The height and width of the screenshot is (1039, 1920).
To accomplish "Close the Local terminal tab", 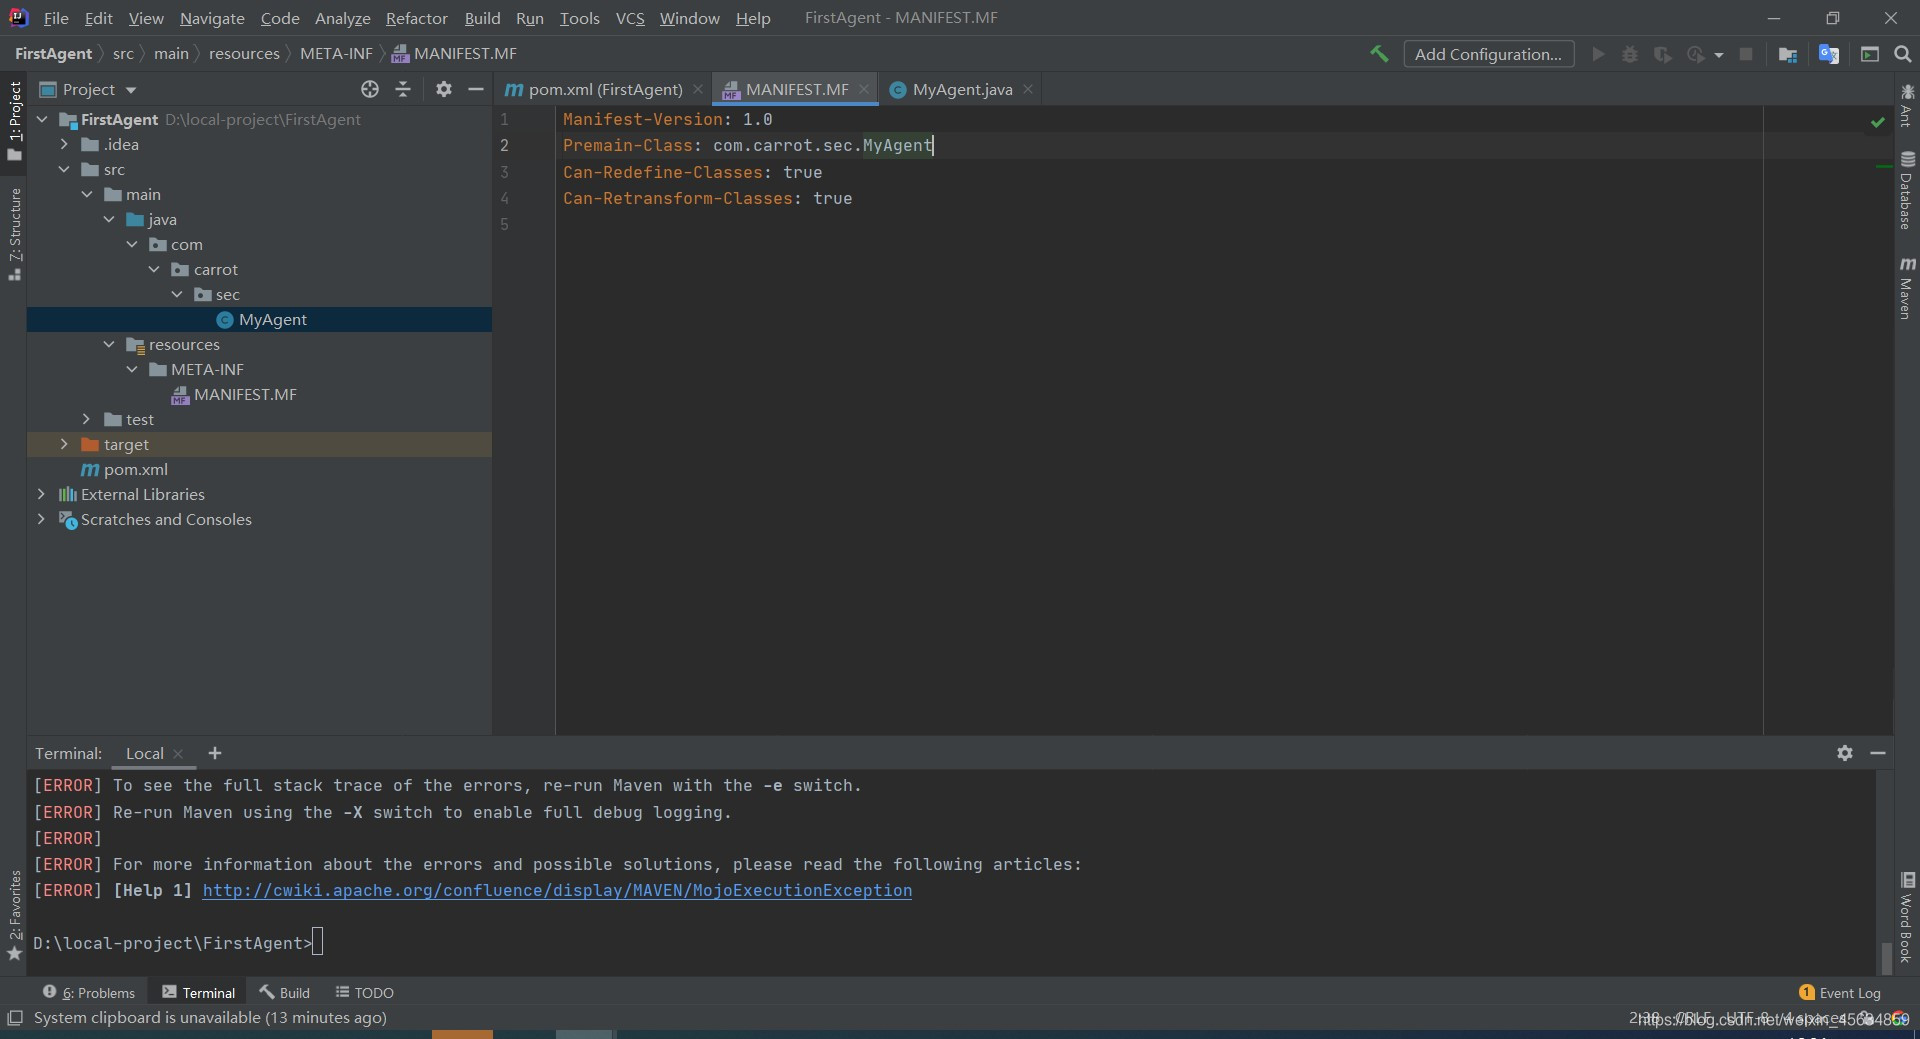I will (178, 754).
